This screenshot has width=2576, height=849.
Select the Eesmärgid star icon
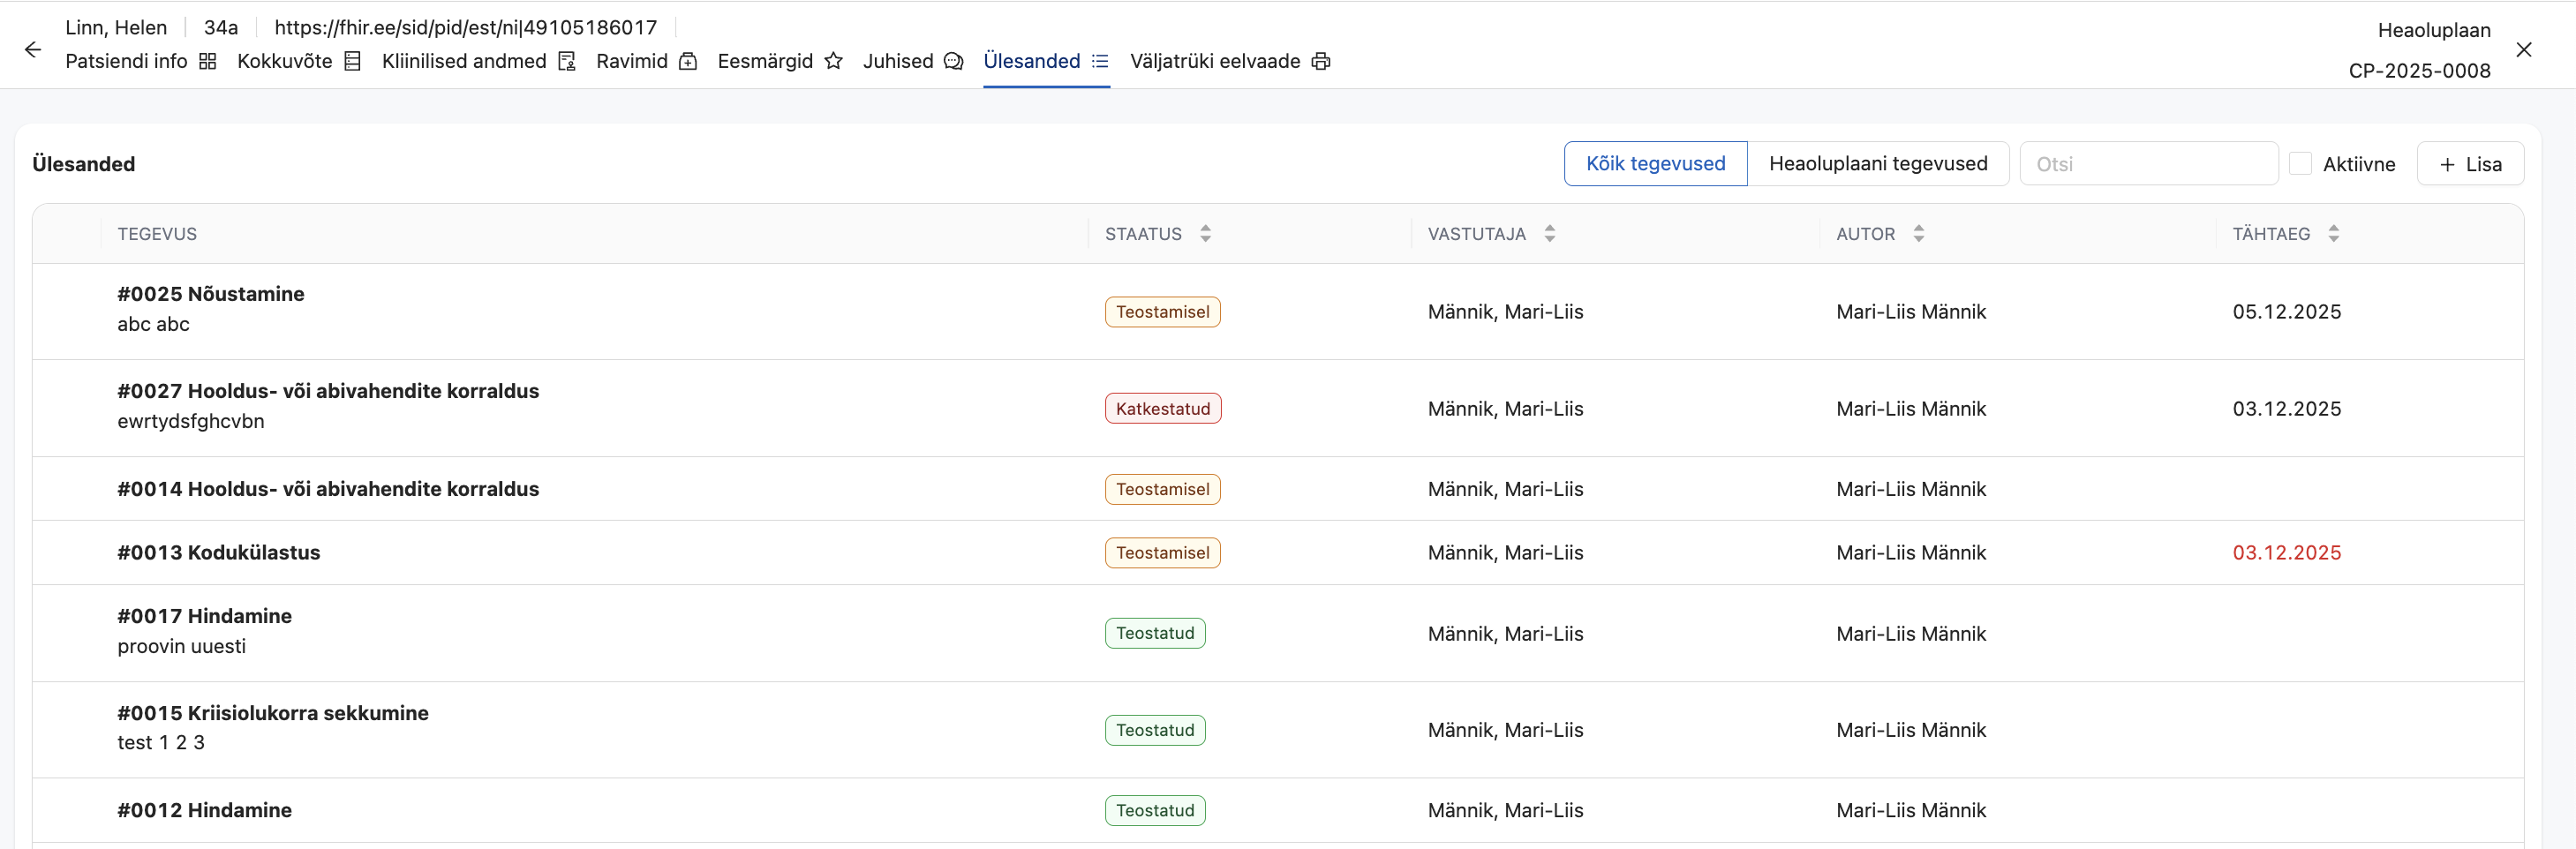(x=833, y=62)
